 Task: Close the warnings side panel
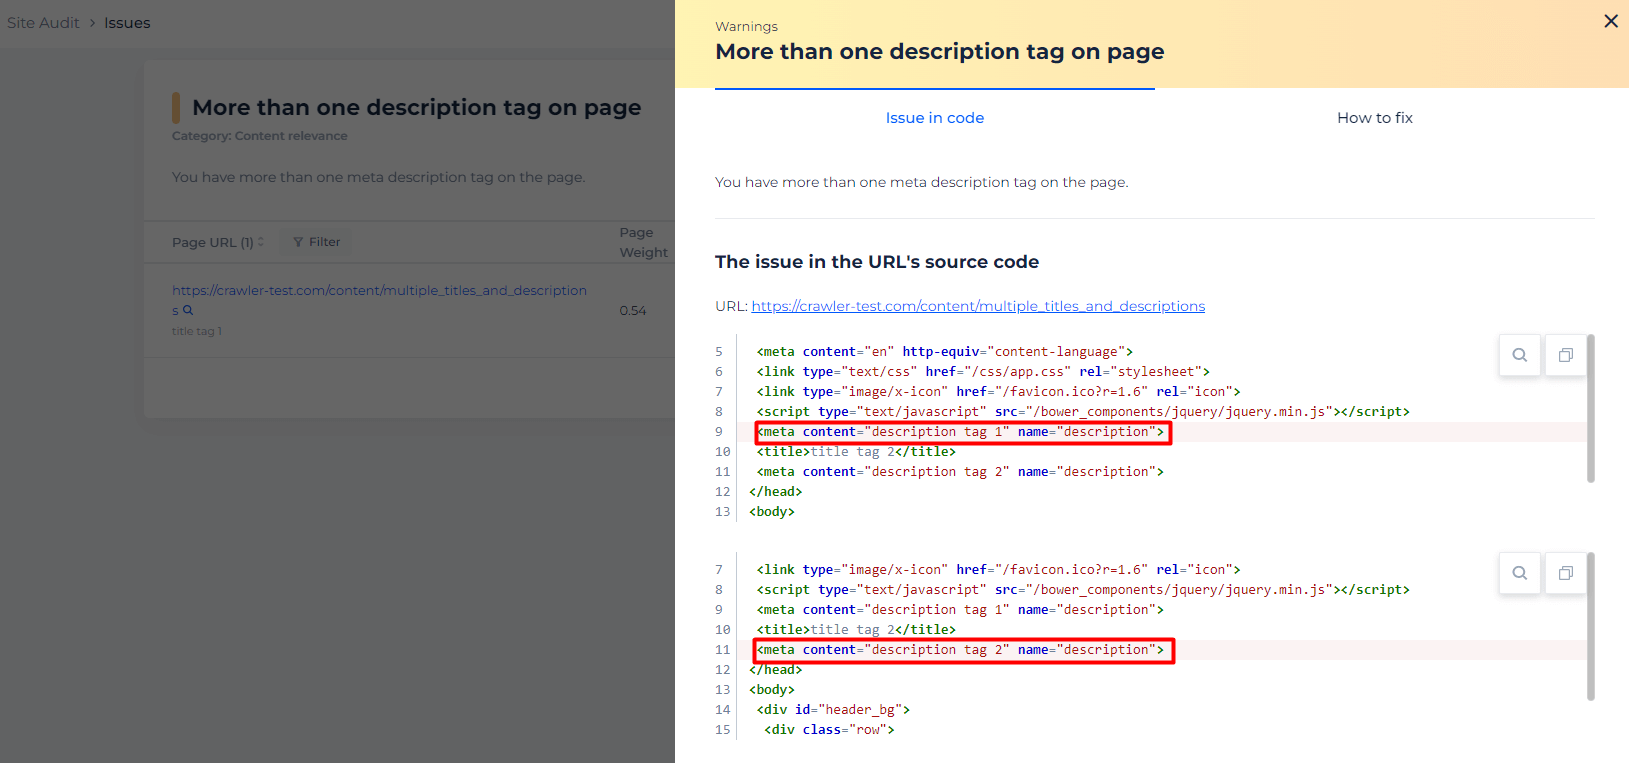pyautogui.click(x=1610, y=21)
